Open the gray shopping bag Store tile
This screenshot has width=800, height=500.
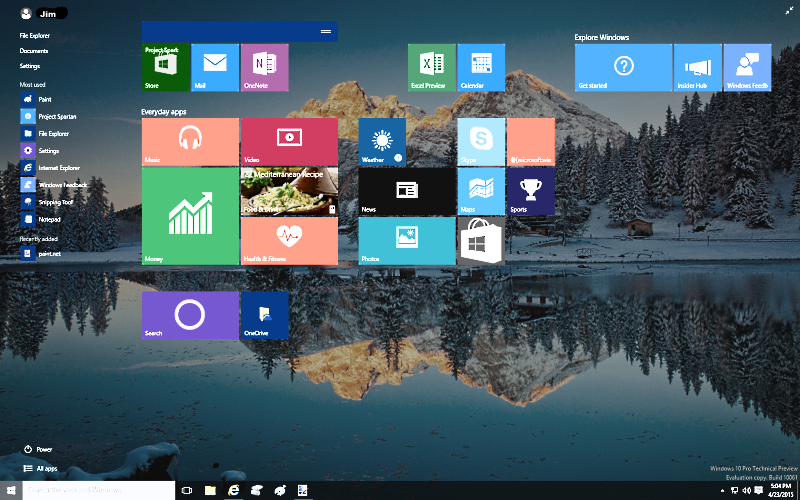pyautogui.click(x=481, y=241)
